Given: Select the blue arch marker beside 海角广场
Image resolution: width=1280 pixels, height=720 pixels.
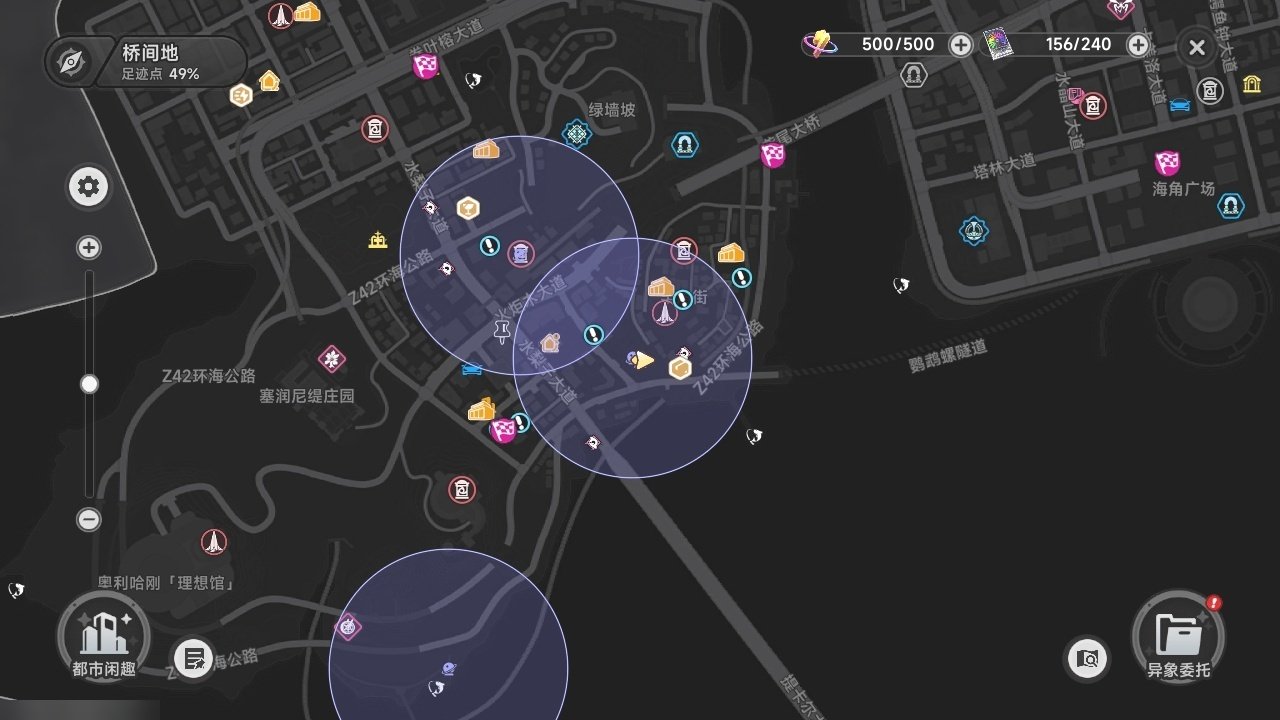Looking at the screenshot, I should pyautogui.click(x=1231, y=206).
